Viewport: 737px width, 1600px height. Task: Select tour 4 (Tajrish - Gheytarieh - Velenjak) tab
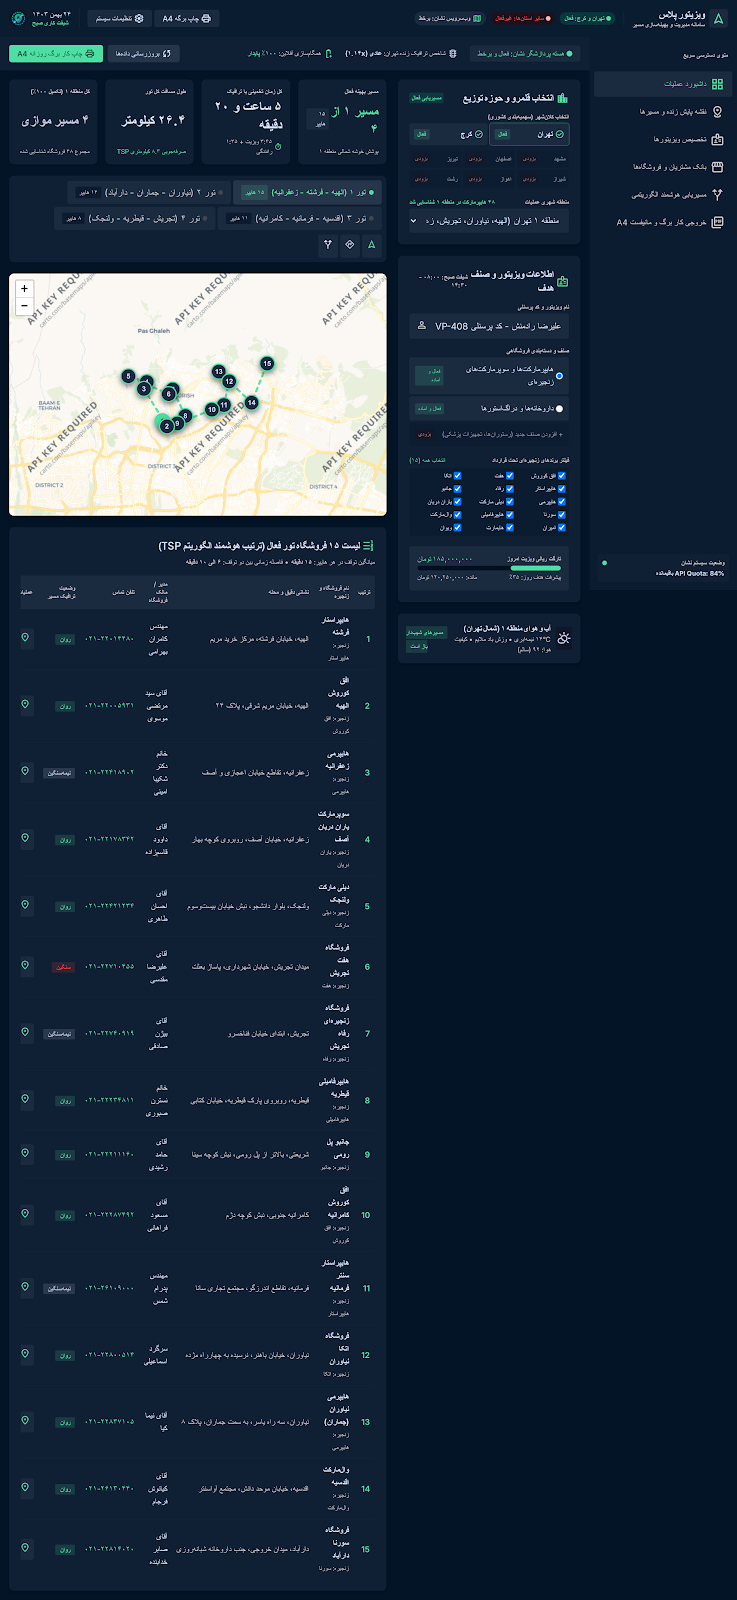click(134, 217)
